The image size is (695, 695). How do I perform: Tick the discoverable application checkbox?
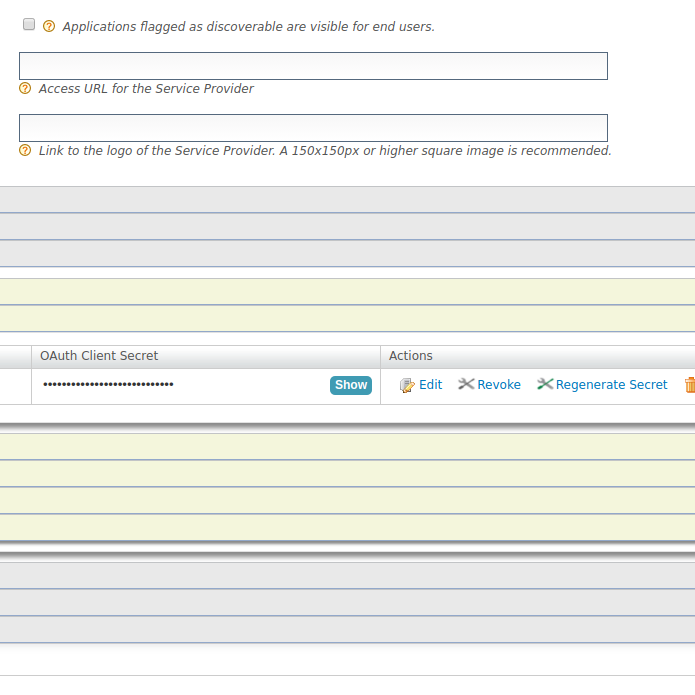[29, 24]
